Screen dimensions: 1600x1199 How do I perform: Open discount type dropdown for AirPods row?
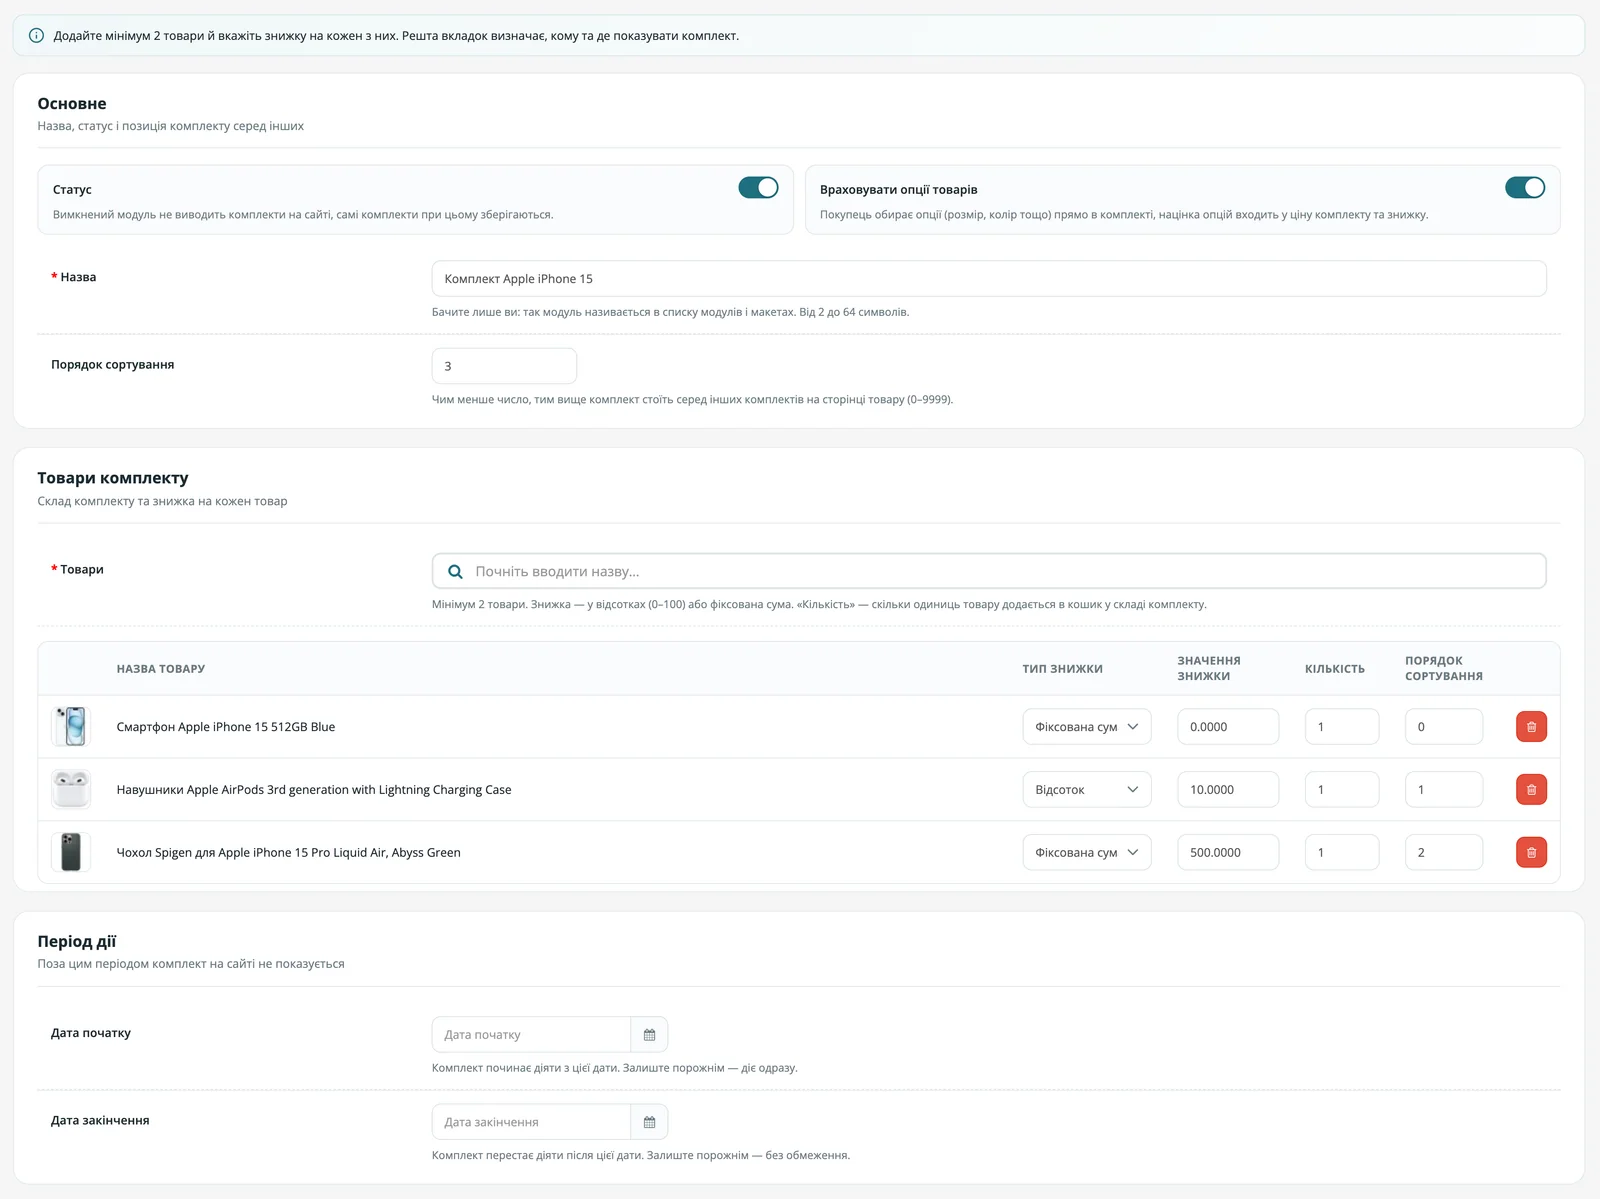pyautogui.click(x=1086, y=790)
